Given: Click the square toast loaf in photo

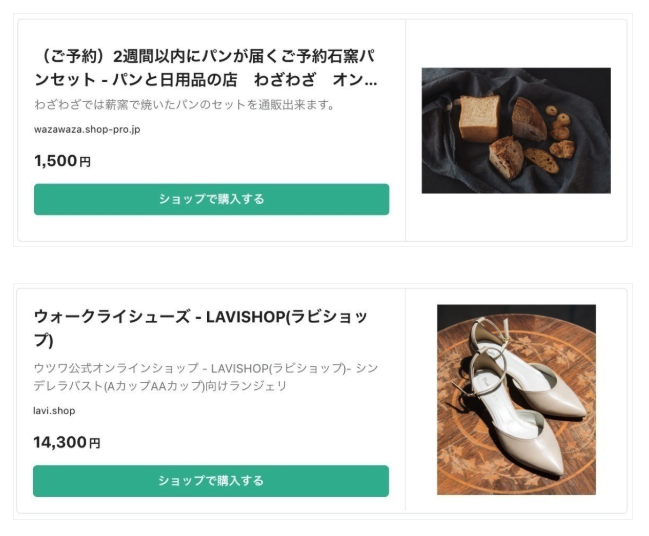Looking at the screenshot, I should pyautogui.click(x=477, y=117).
